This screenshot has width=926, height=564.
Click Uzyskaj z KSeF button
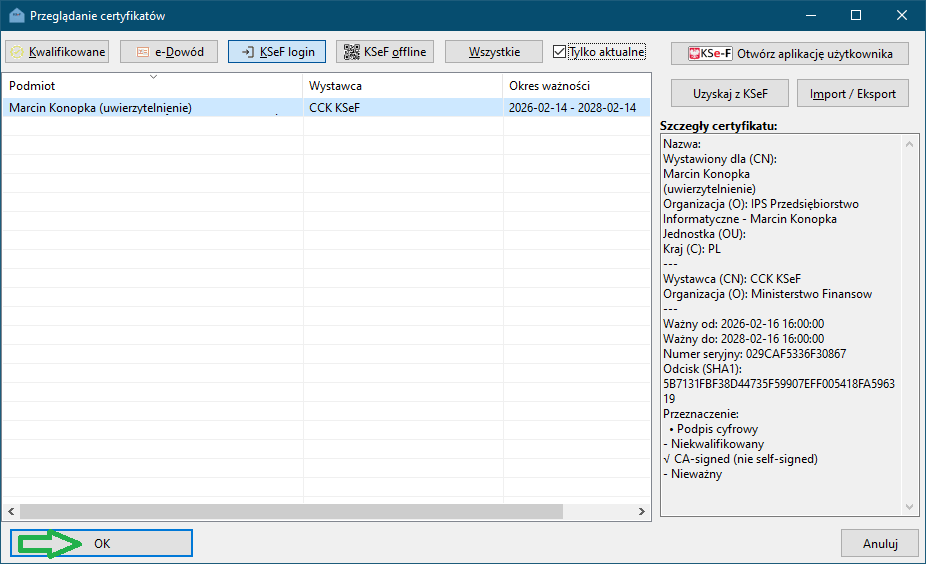[729, 94]
